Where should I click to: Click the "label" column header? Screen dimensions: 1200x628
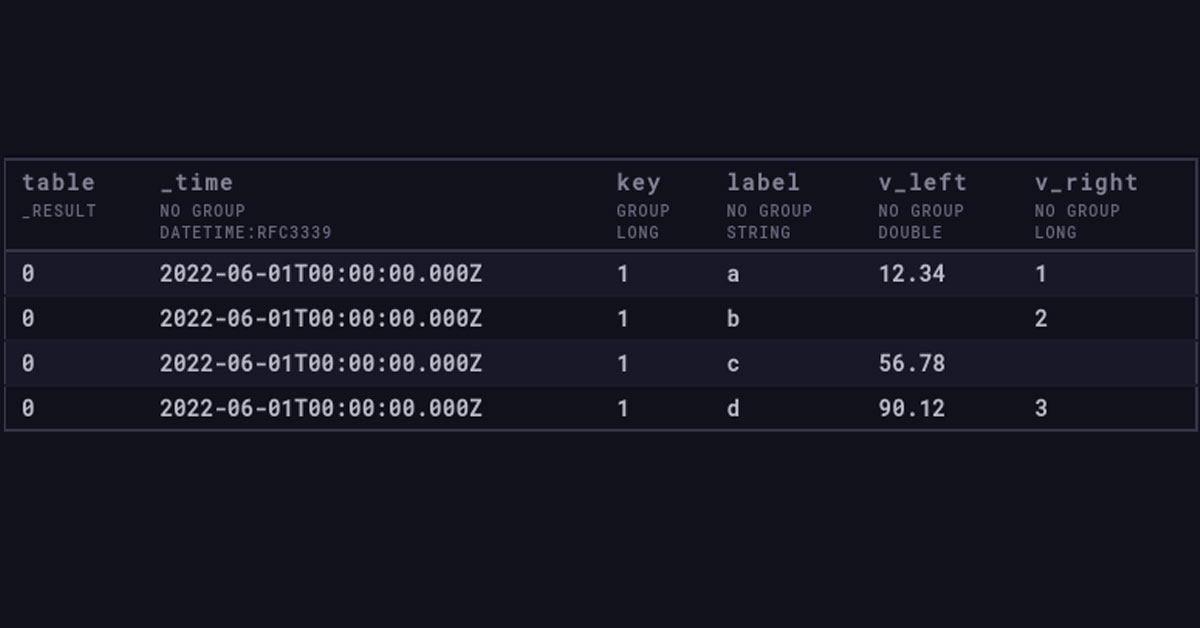tap(764, 182)
